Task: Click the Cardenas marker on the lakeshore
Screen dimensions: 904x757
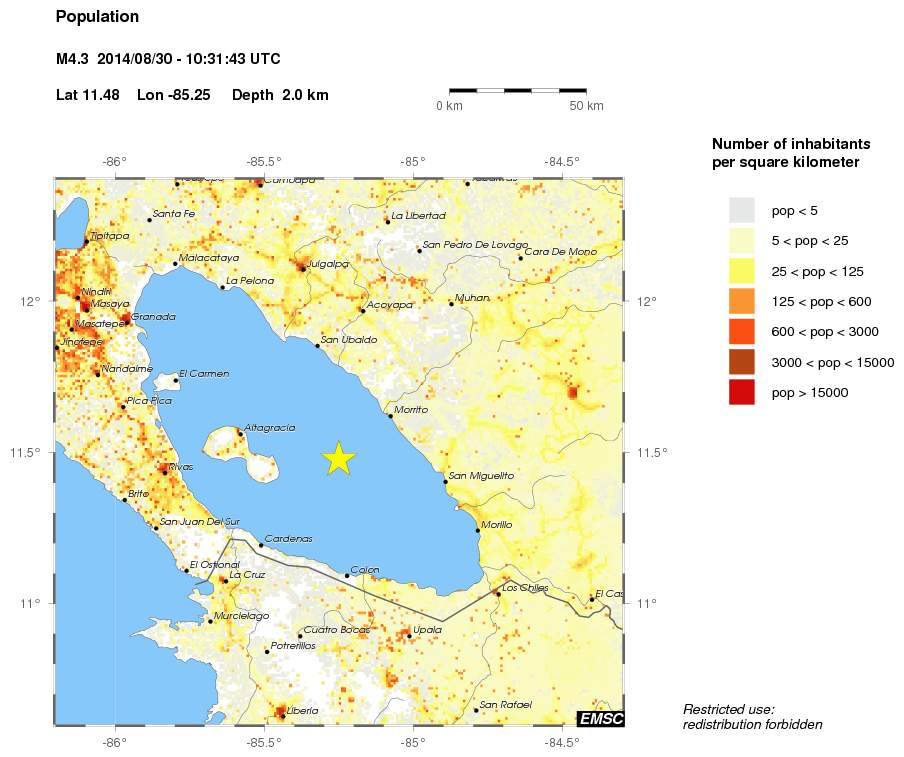Action: pos(261,545)
